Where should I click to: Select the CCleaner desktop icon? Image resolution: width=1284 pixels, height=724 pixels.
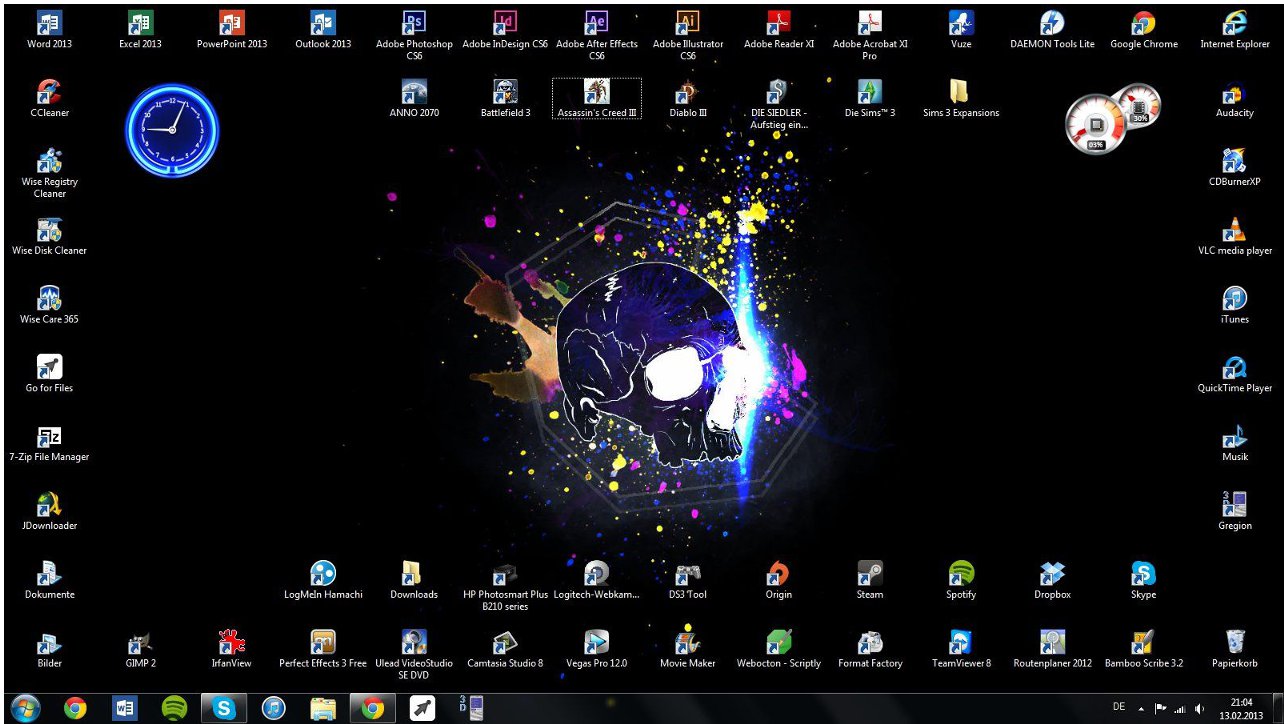click(x=49, y=94)
